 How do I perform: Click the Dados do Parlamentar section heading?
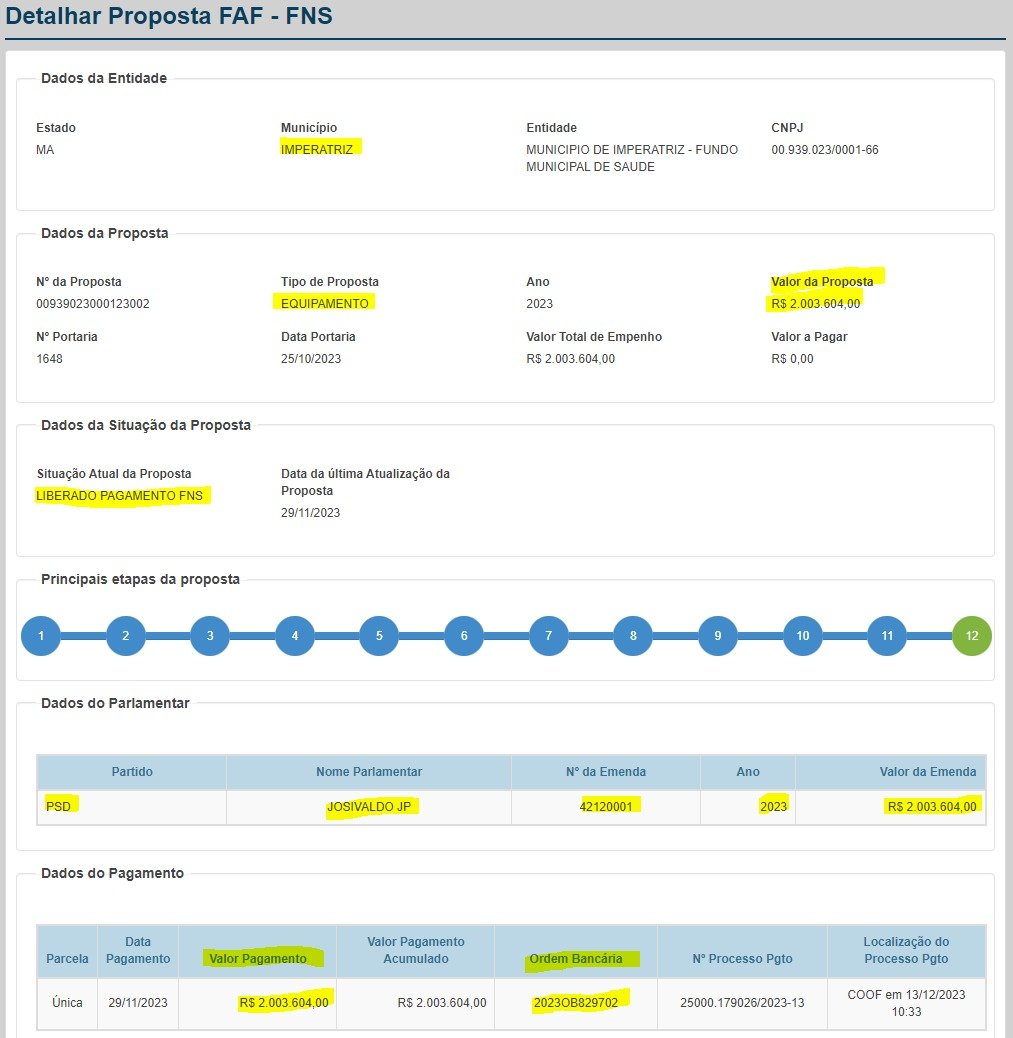(115, 703)
